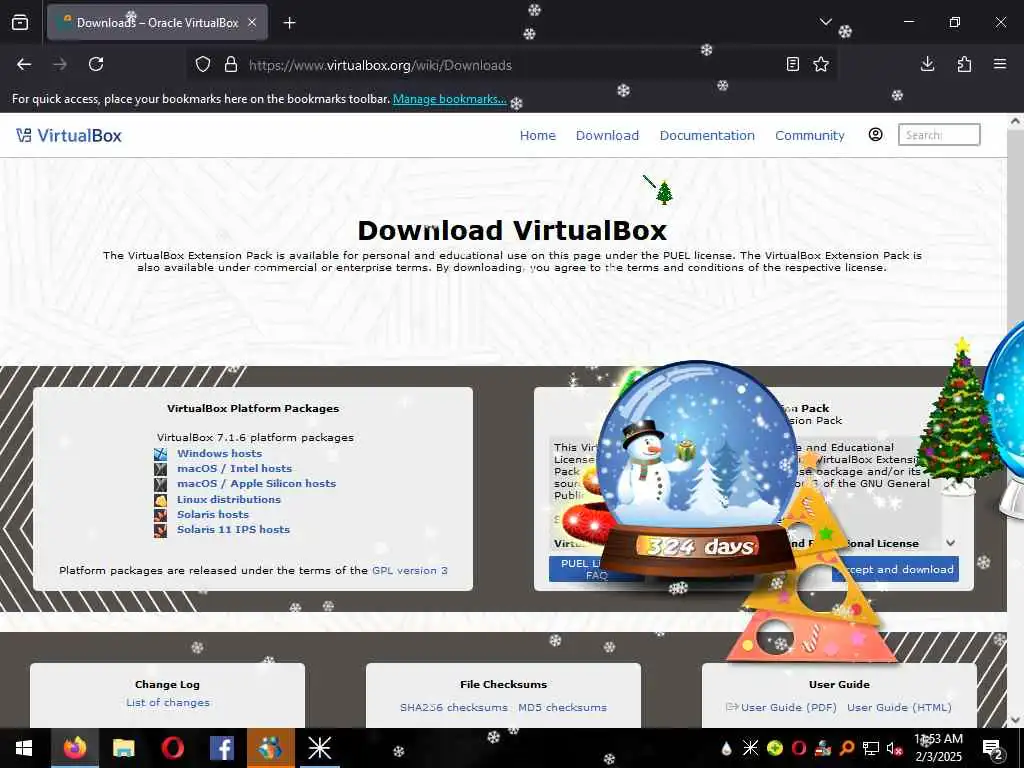Click the volume muted tray icon
1024x768 pixels.
(895, 748)
